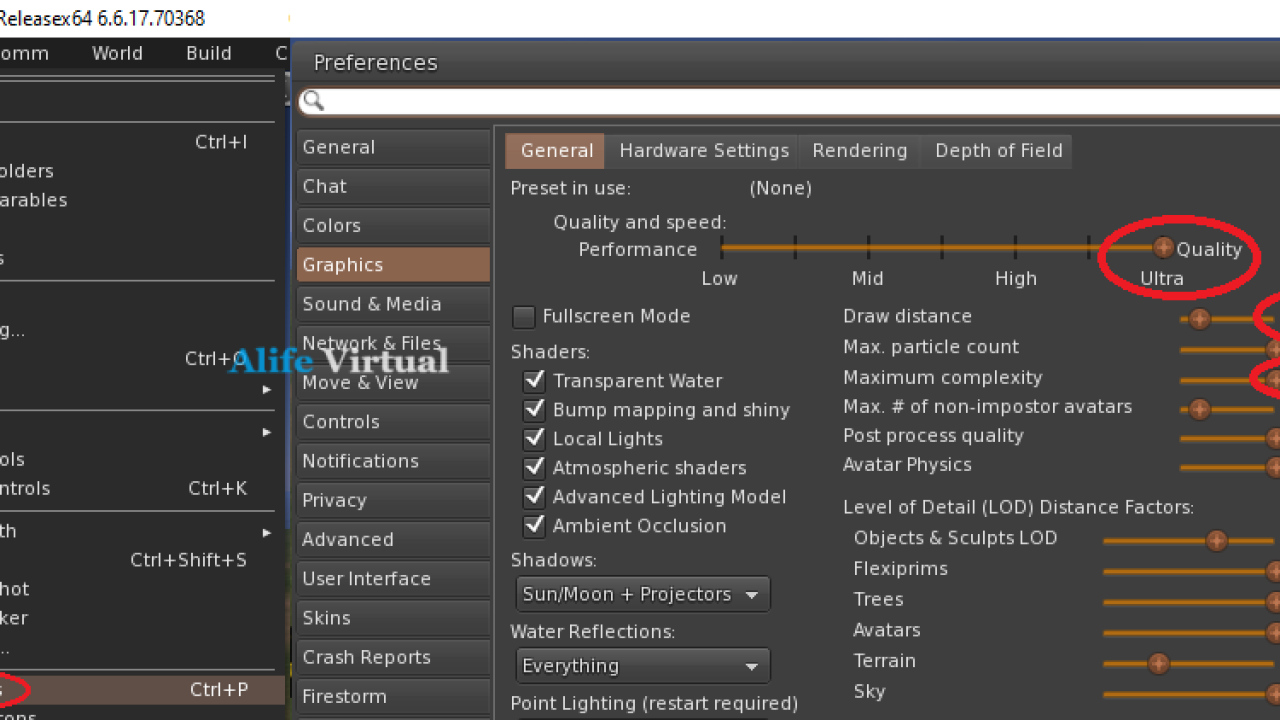Disable the Local Lights checkbox

pyautogui.click(x=534, y=439)
